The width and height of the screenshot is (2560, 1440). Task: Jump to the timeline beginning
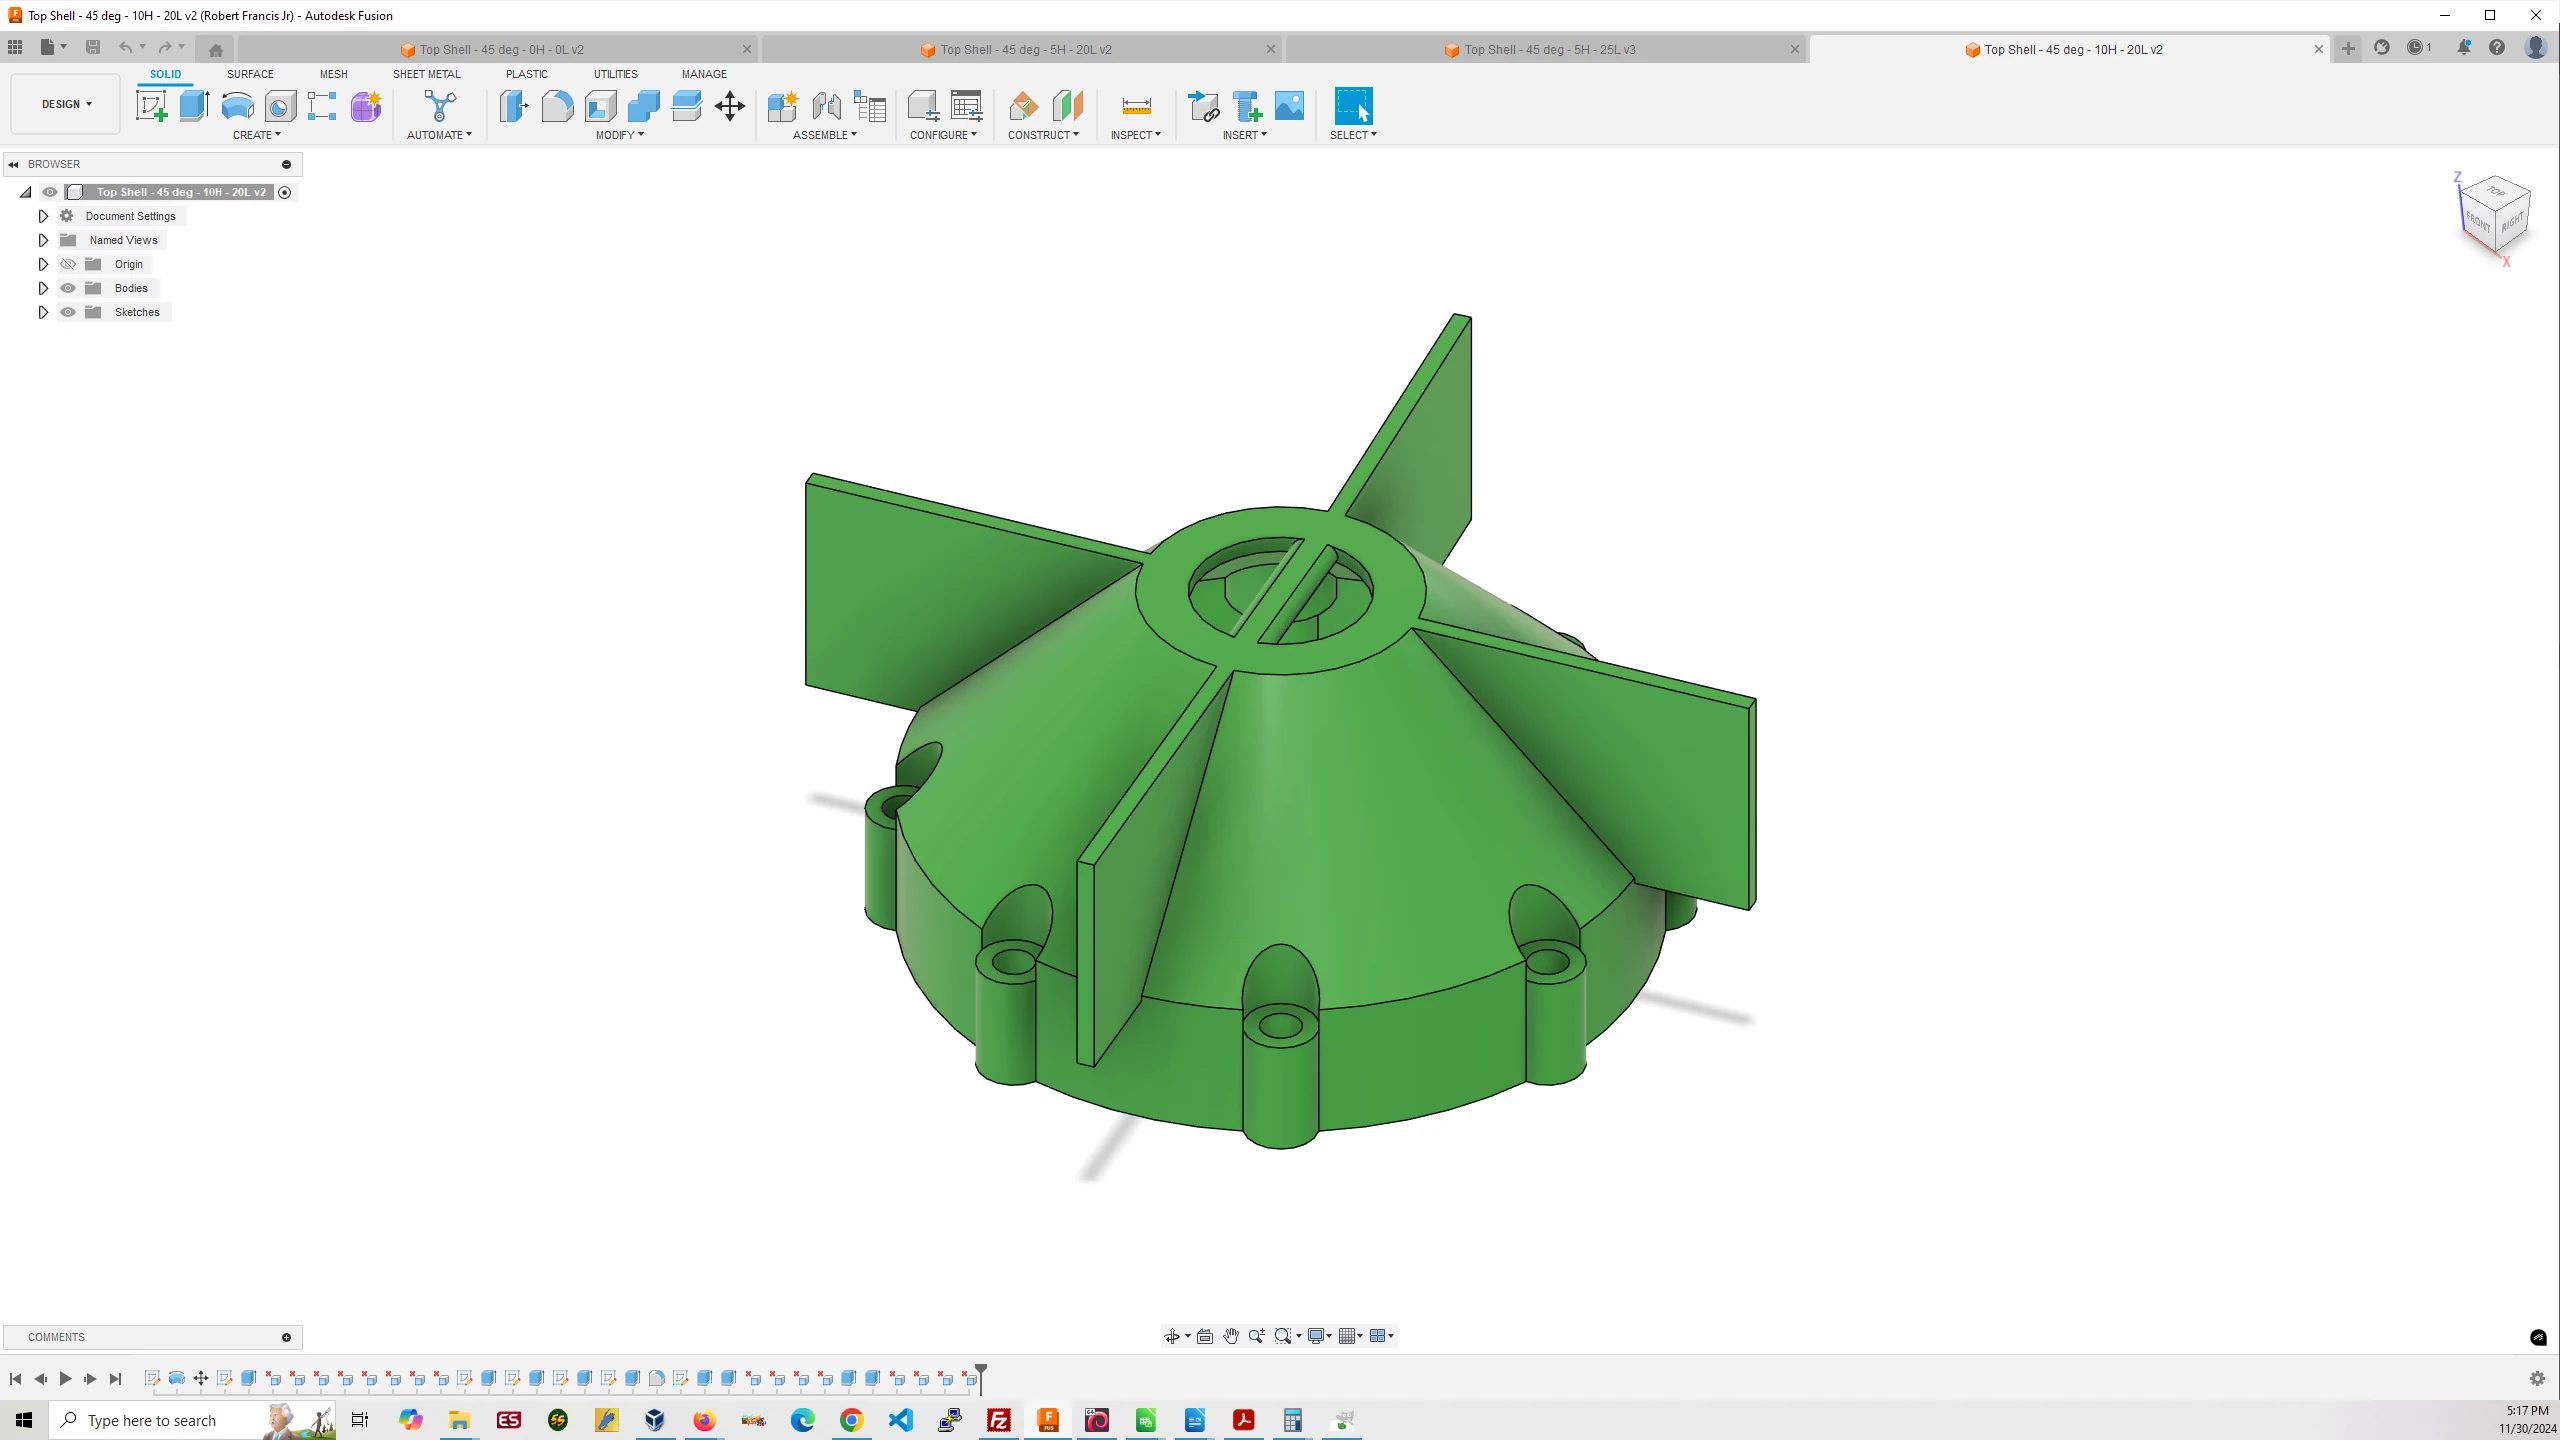(x=15, y=1379)
